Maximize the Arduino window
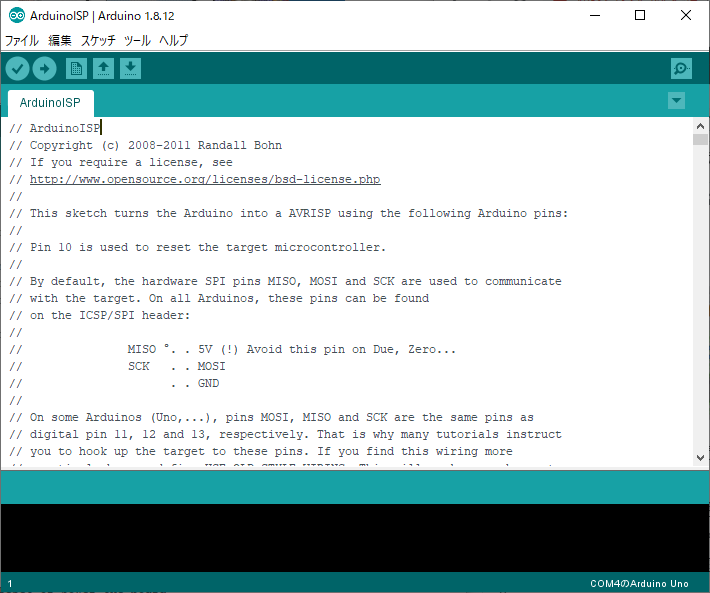710x593 pixels. click(640, 15)
